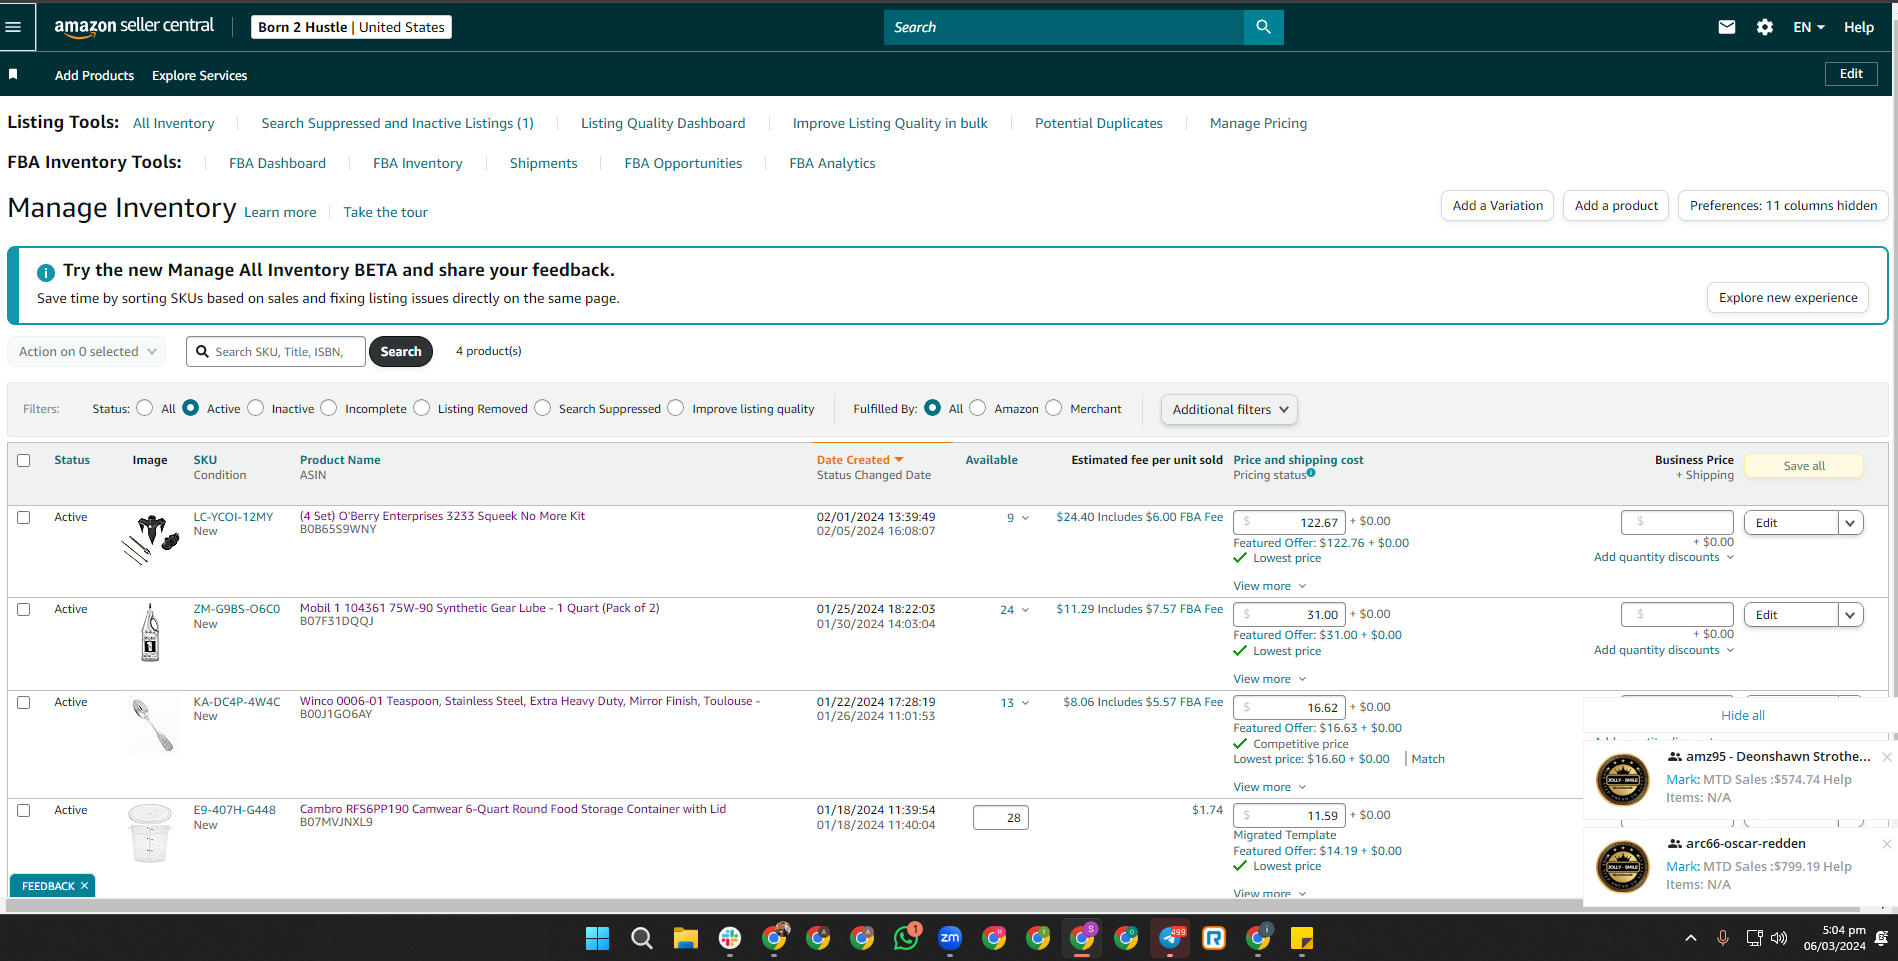The image size is (1898, 961).
Task: Open Windows taskbar search
Action: coord(642,938)
